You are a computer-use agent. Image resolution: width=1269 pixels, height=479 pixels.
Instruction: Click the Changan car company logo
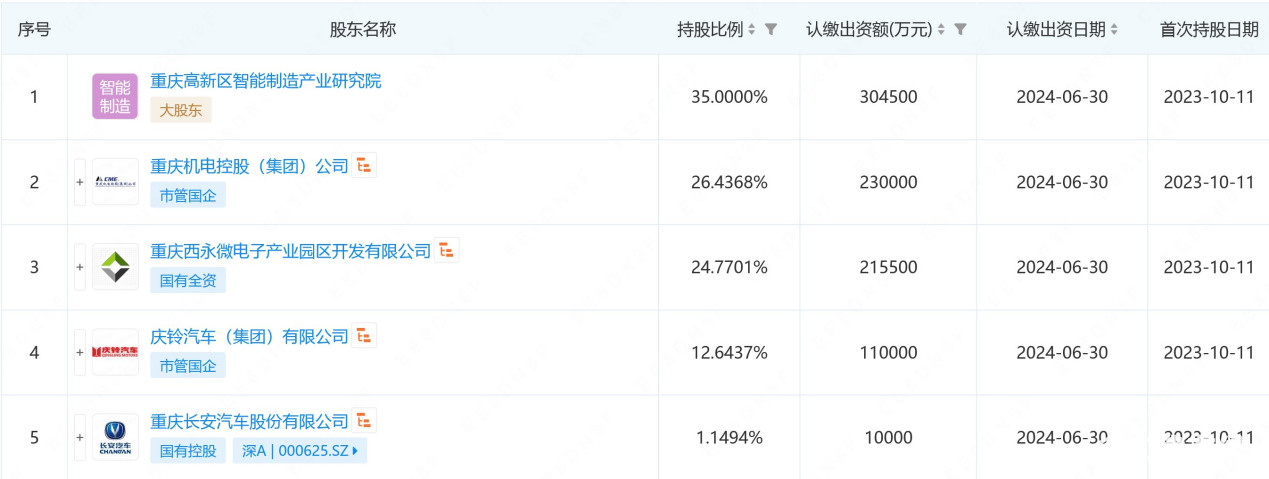[x=115, y=437]
